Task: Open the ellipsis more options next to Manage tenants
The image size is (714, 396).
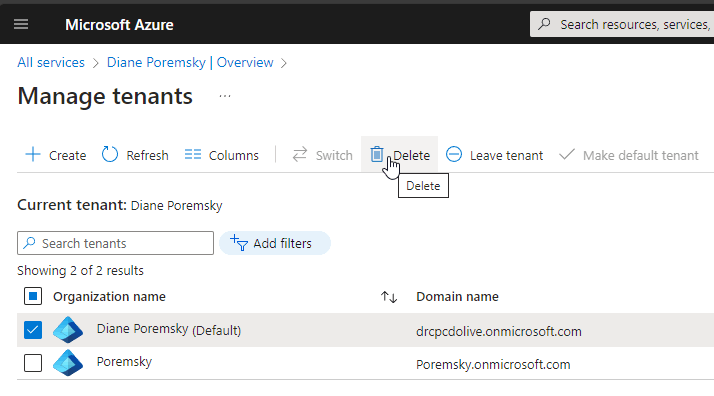Action: pos(225,96)
